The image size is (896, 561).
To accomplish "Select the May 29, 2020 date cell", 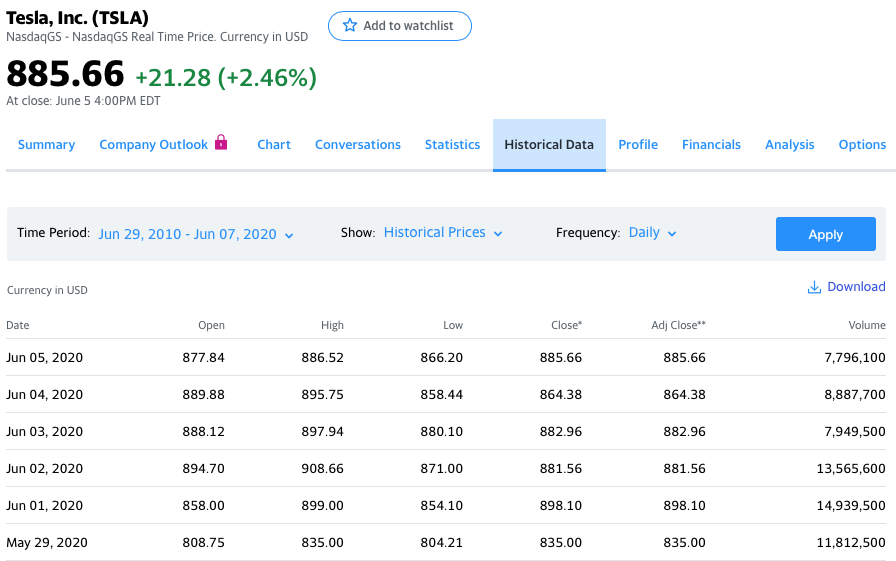I will click(x=47, y=543).
